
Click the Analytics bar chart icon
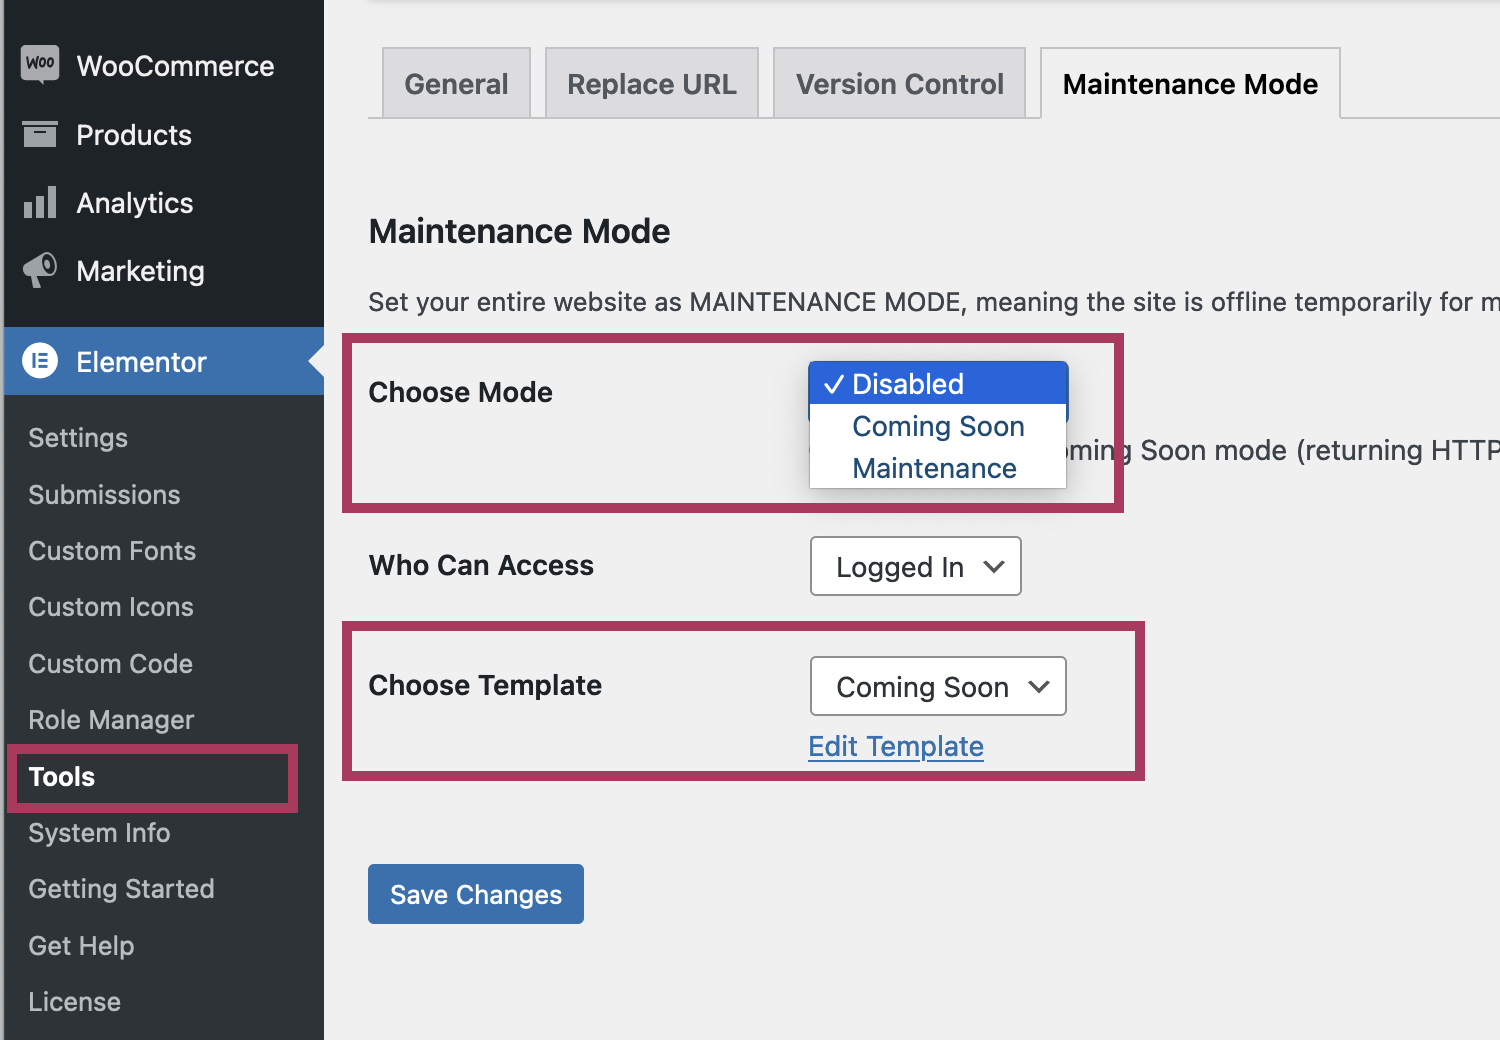pyautogui.click(x=40, y=203)
